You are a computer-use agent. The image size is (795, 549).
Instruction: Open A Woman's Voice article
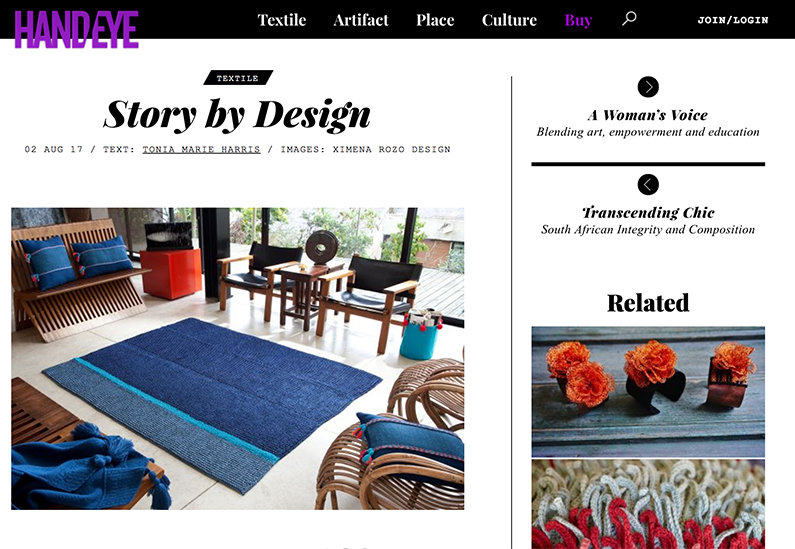coord(648,115)
